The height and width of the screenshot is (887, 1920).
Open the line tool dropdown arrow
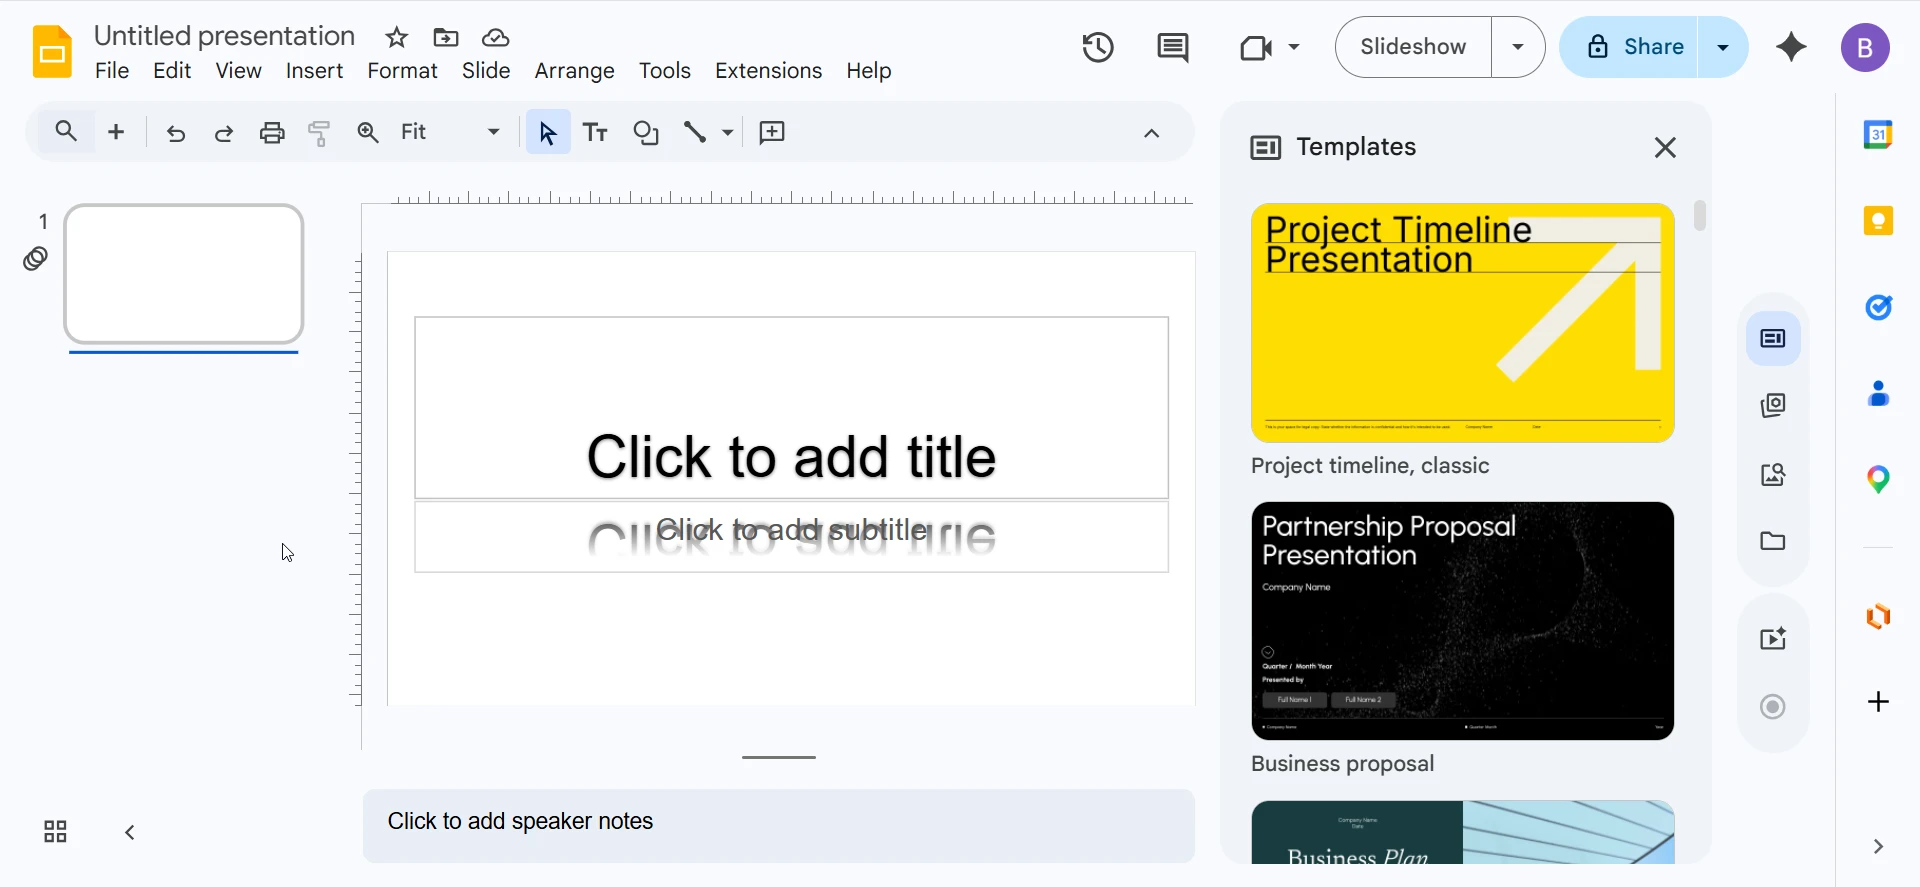(x=728, y=133)
